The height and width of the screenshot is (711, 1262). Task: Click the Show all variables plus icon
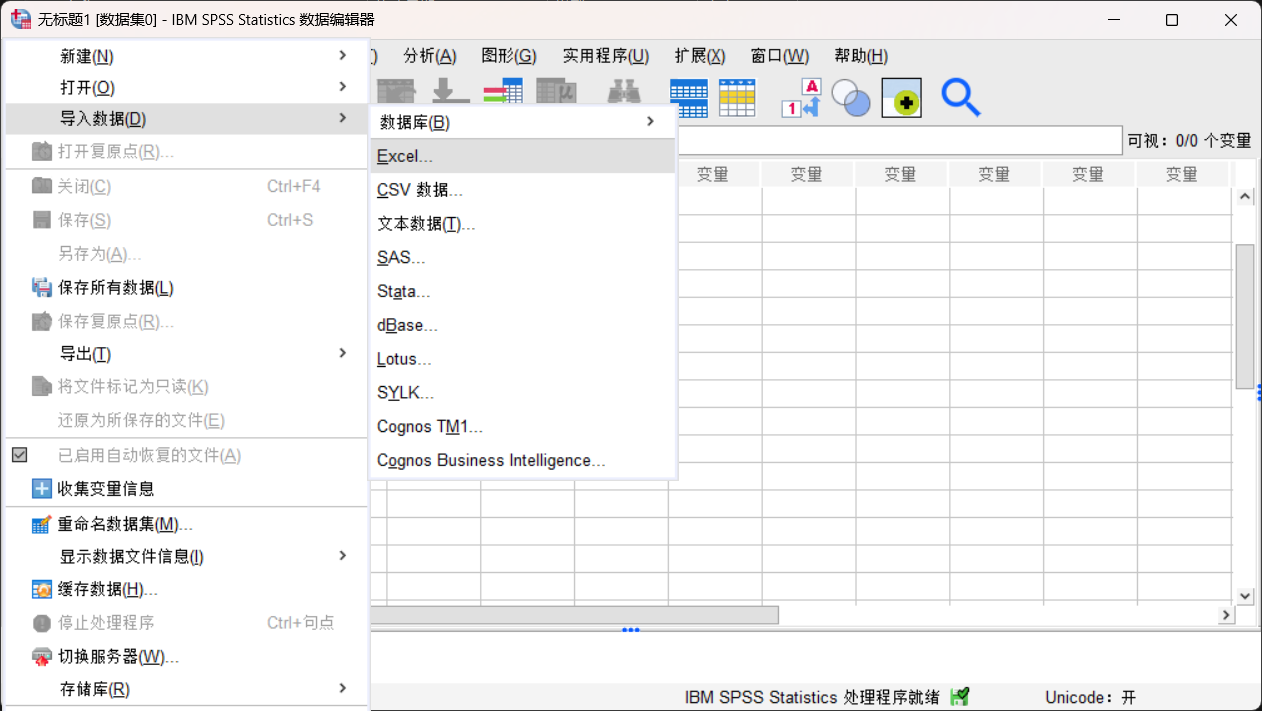pos(901,97)
